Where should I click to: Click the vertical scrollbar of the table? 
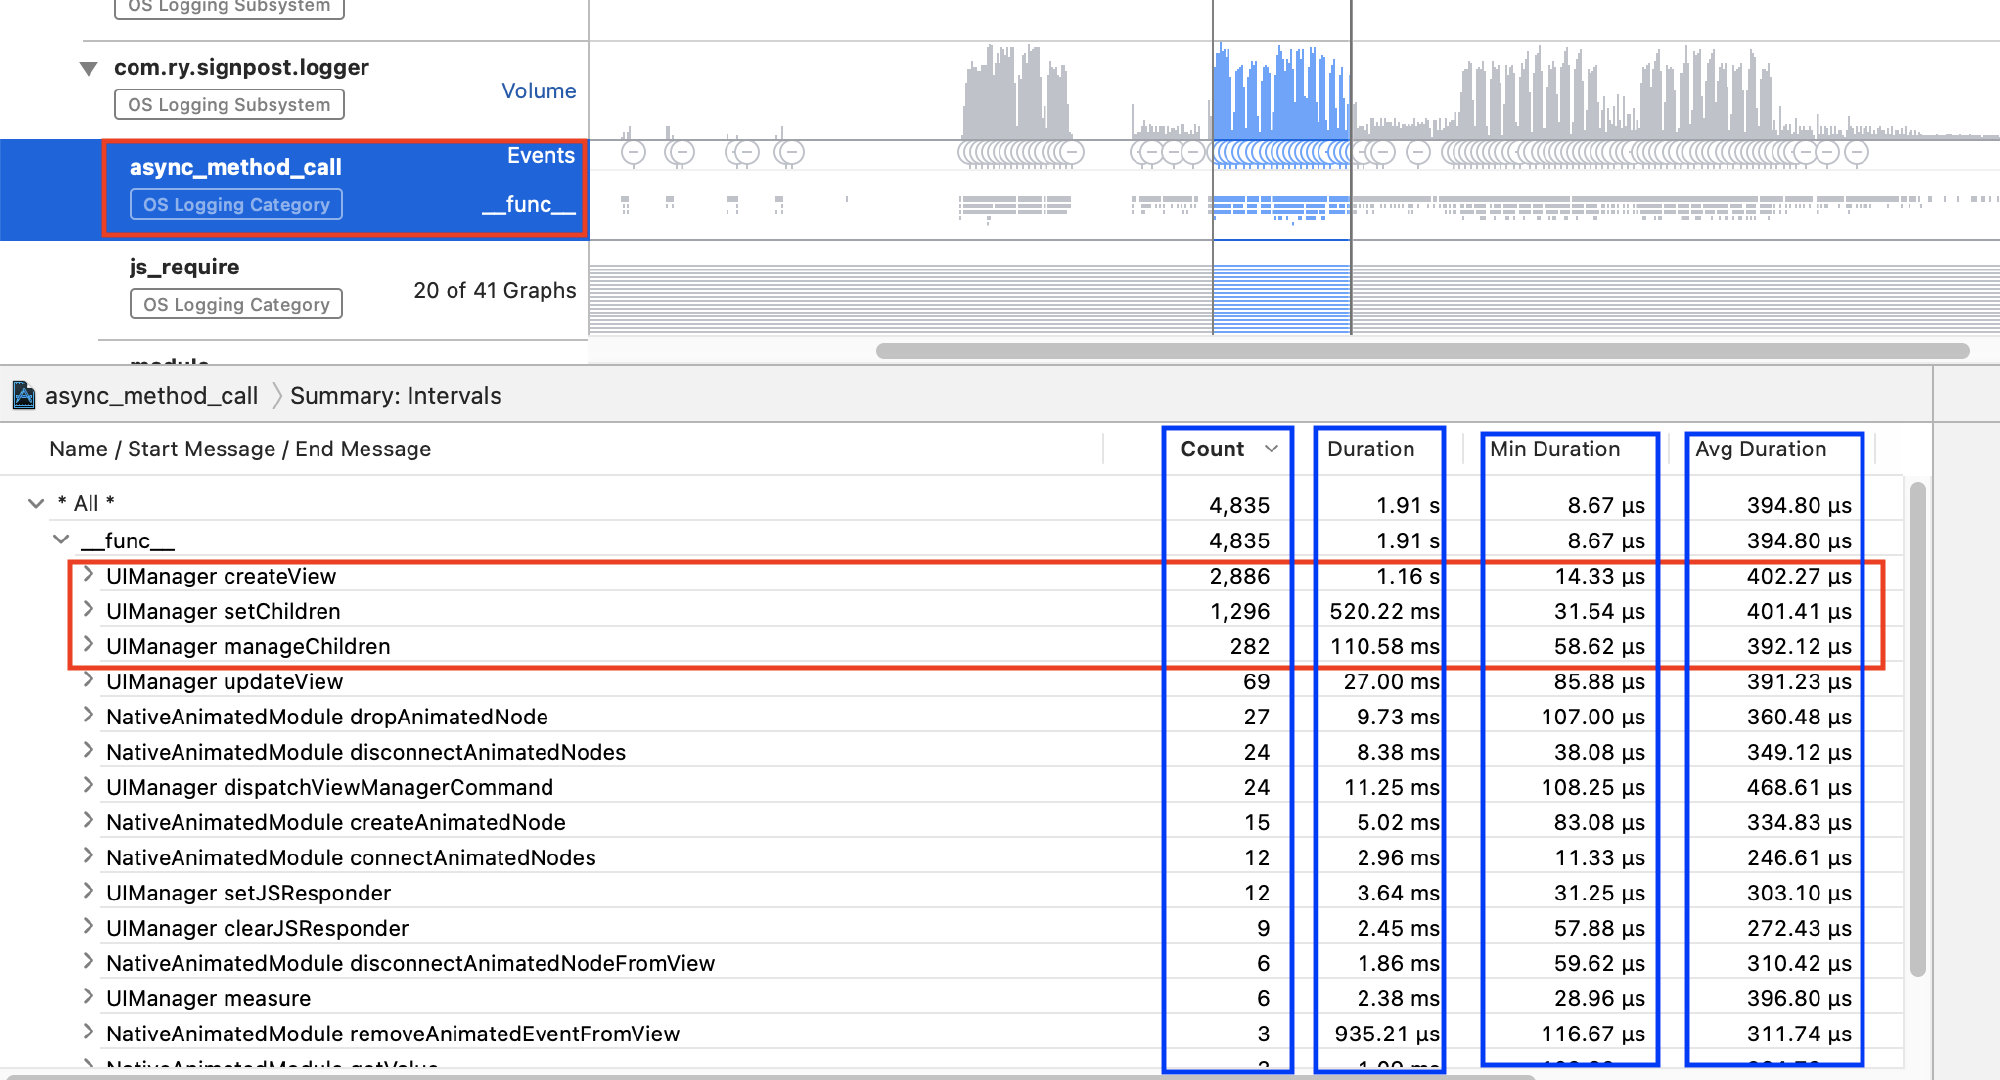1917,730
